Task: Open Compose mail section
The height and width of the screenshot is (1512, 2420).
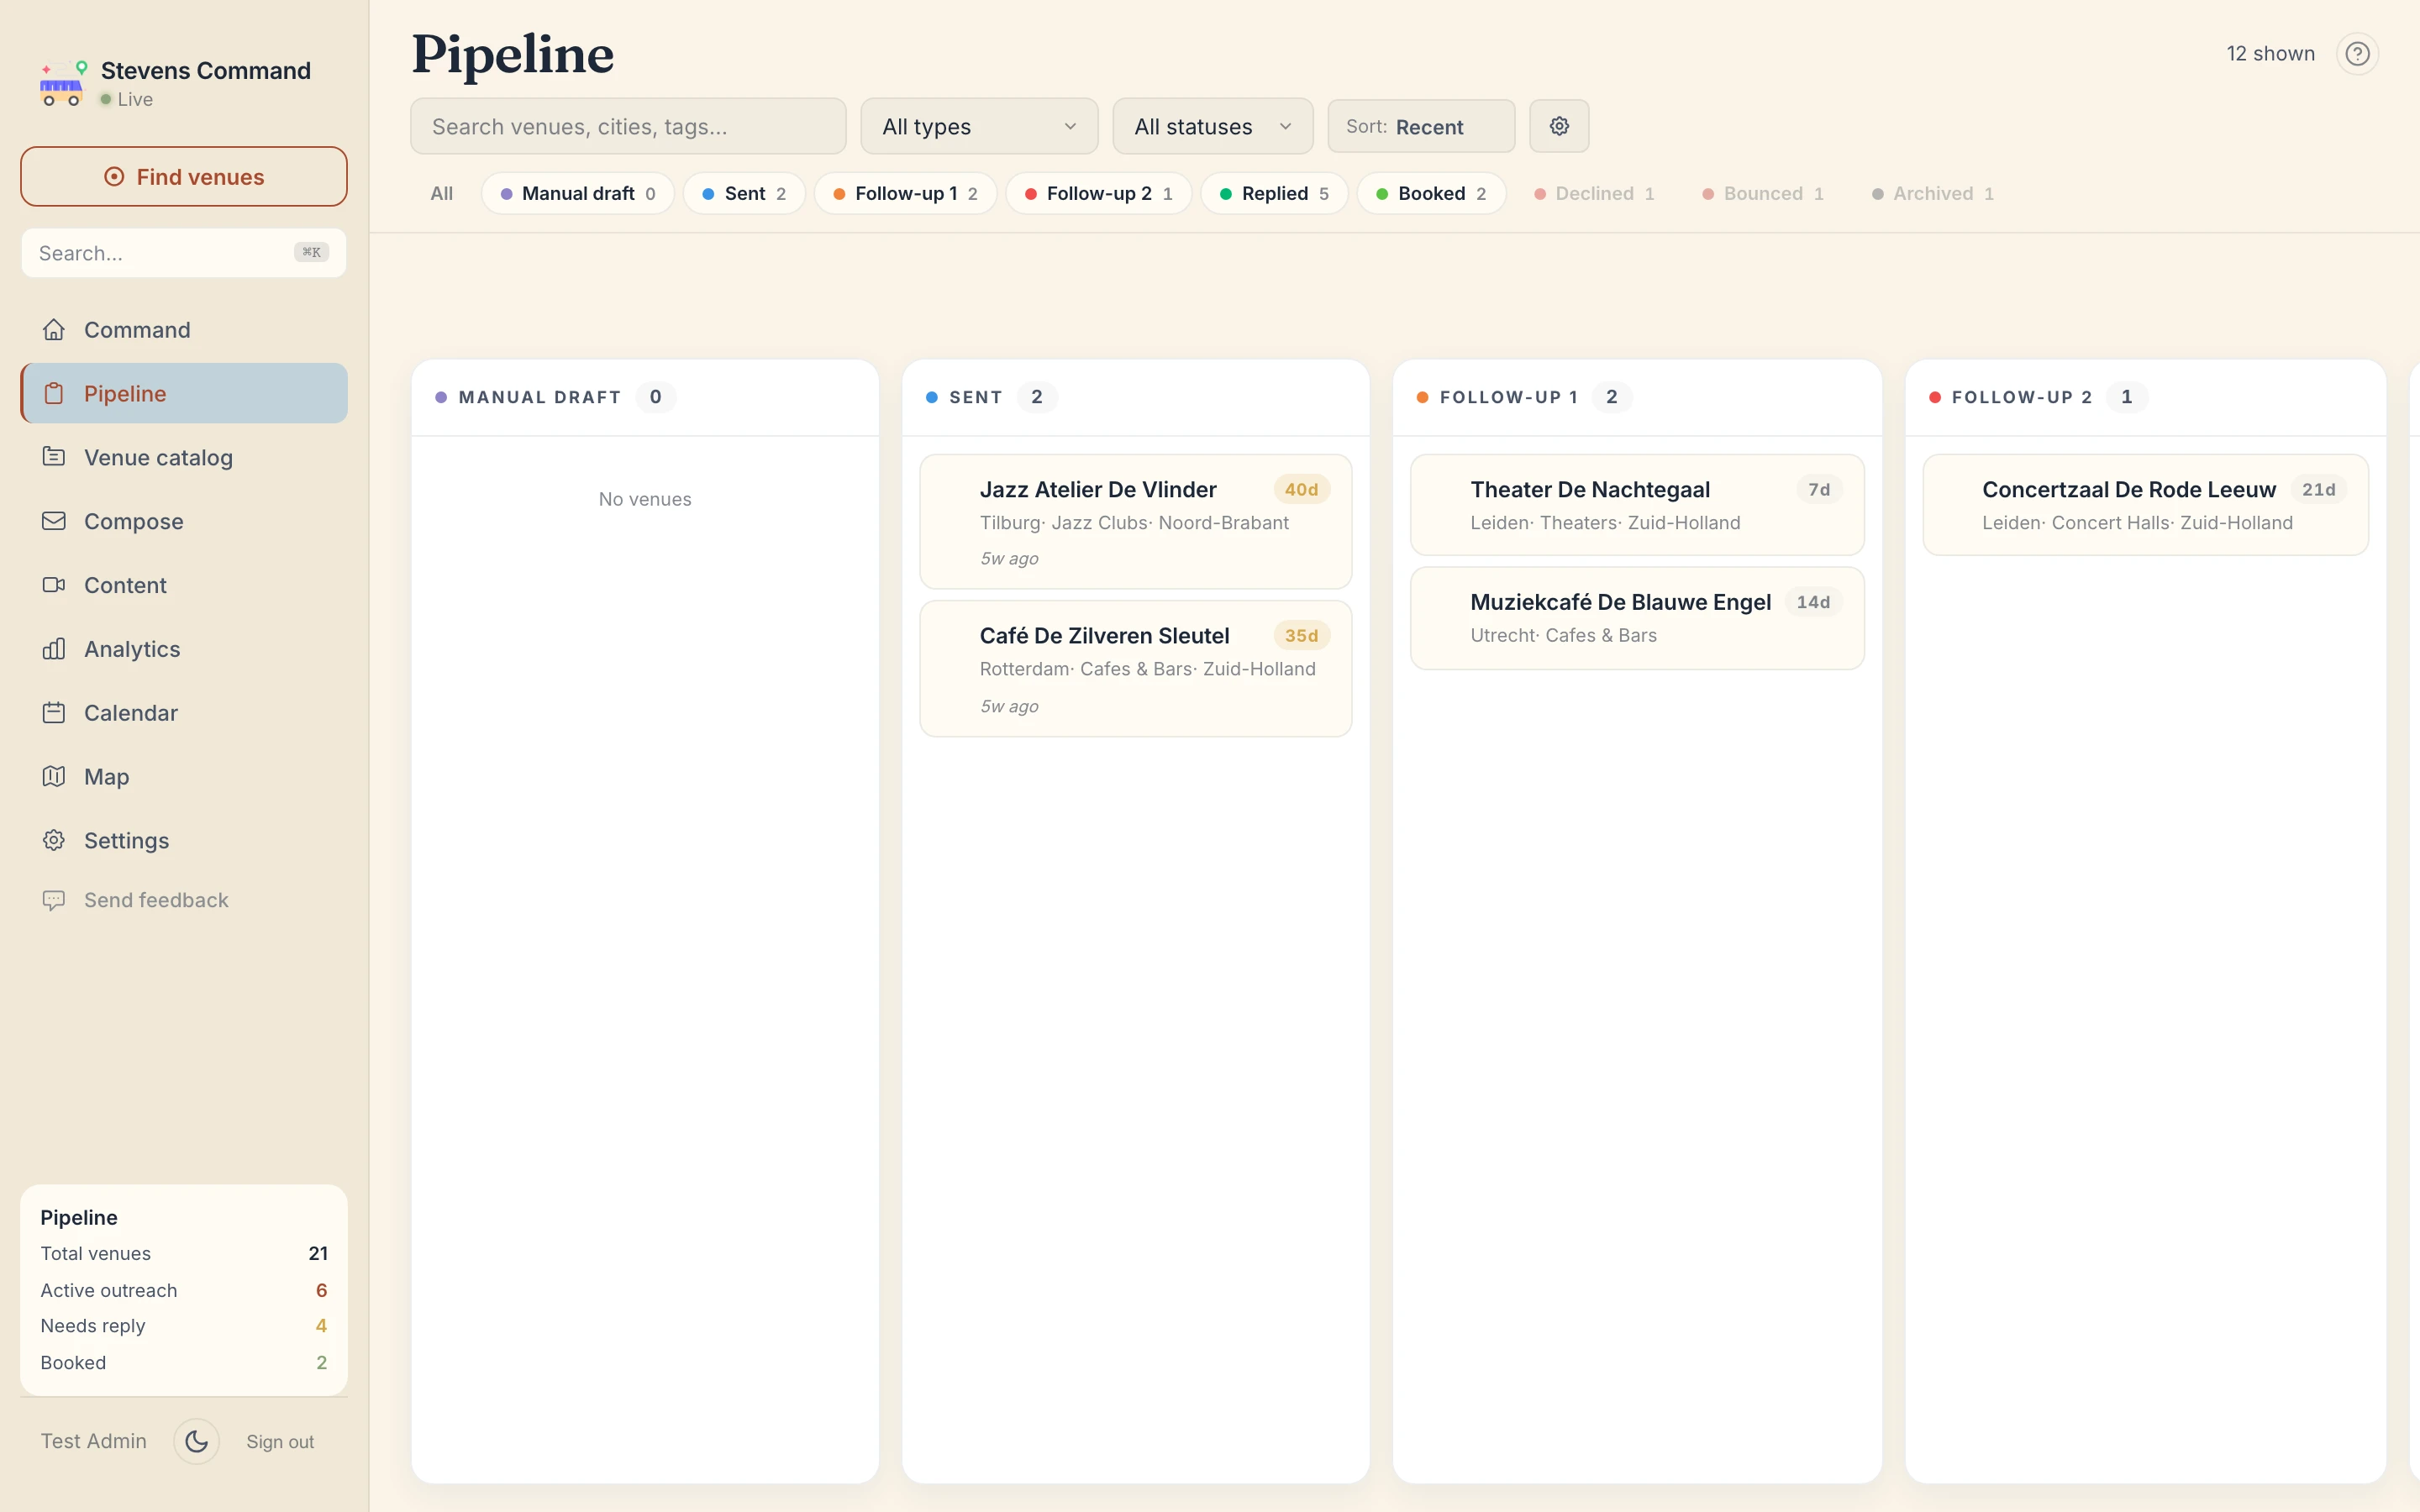Action: pos(133,521)
